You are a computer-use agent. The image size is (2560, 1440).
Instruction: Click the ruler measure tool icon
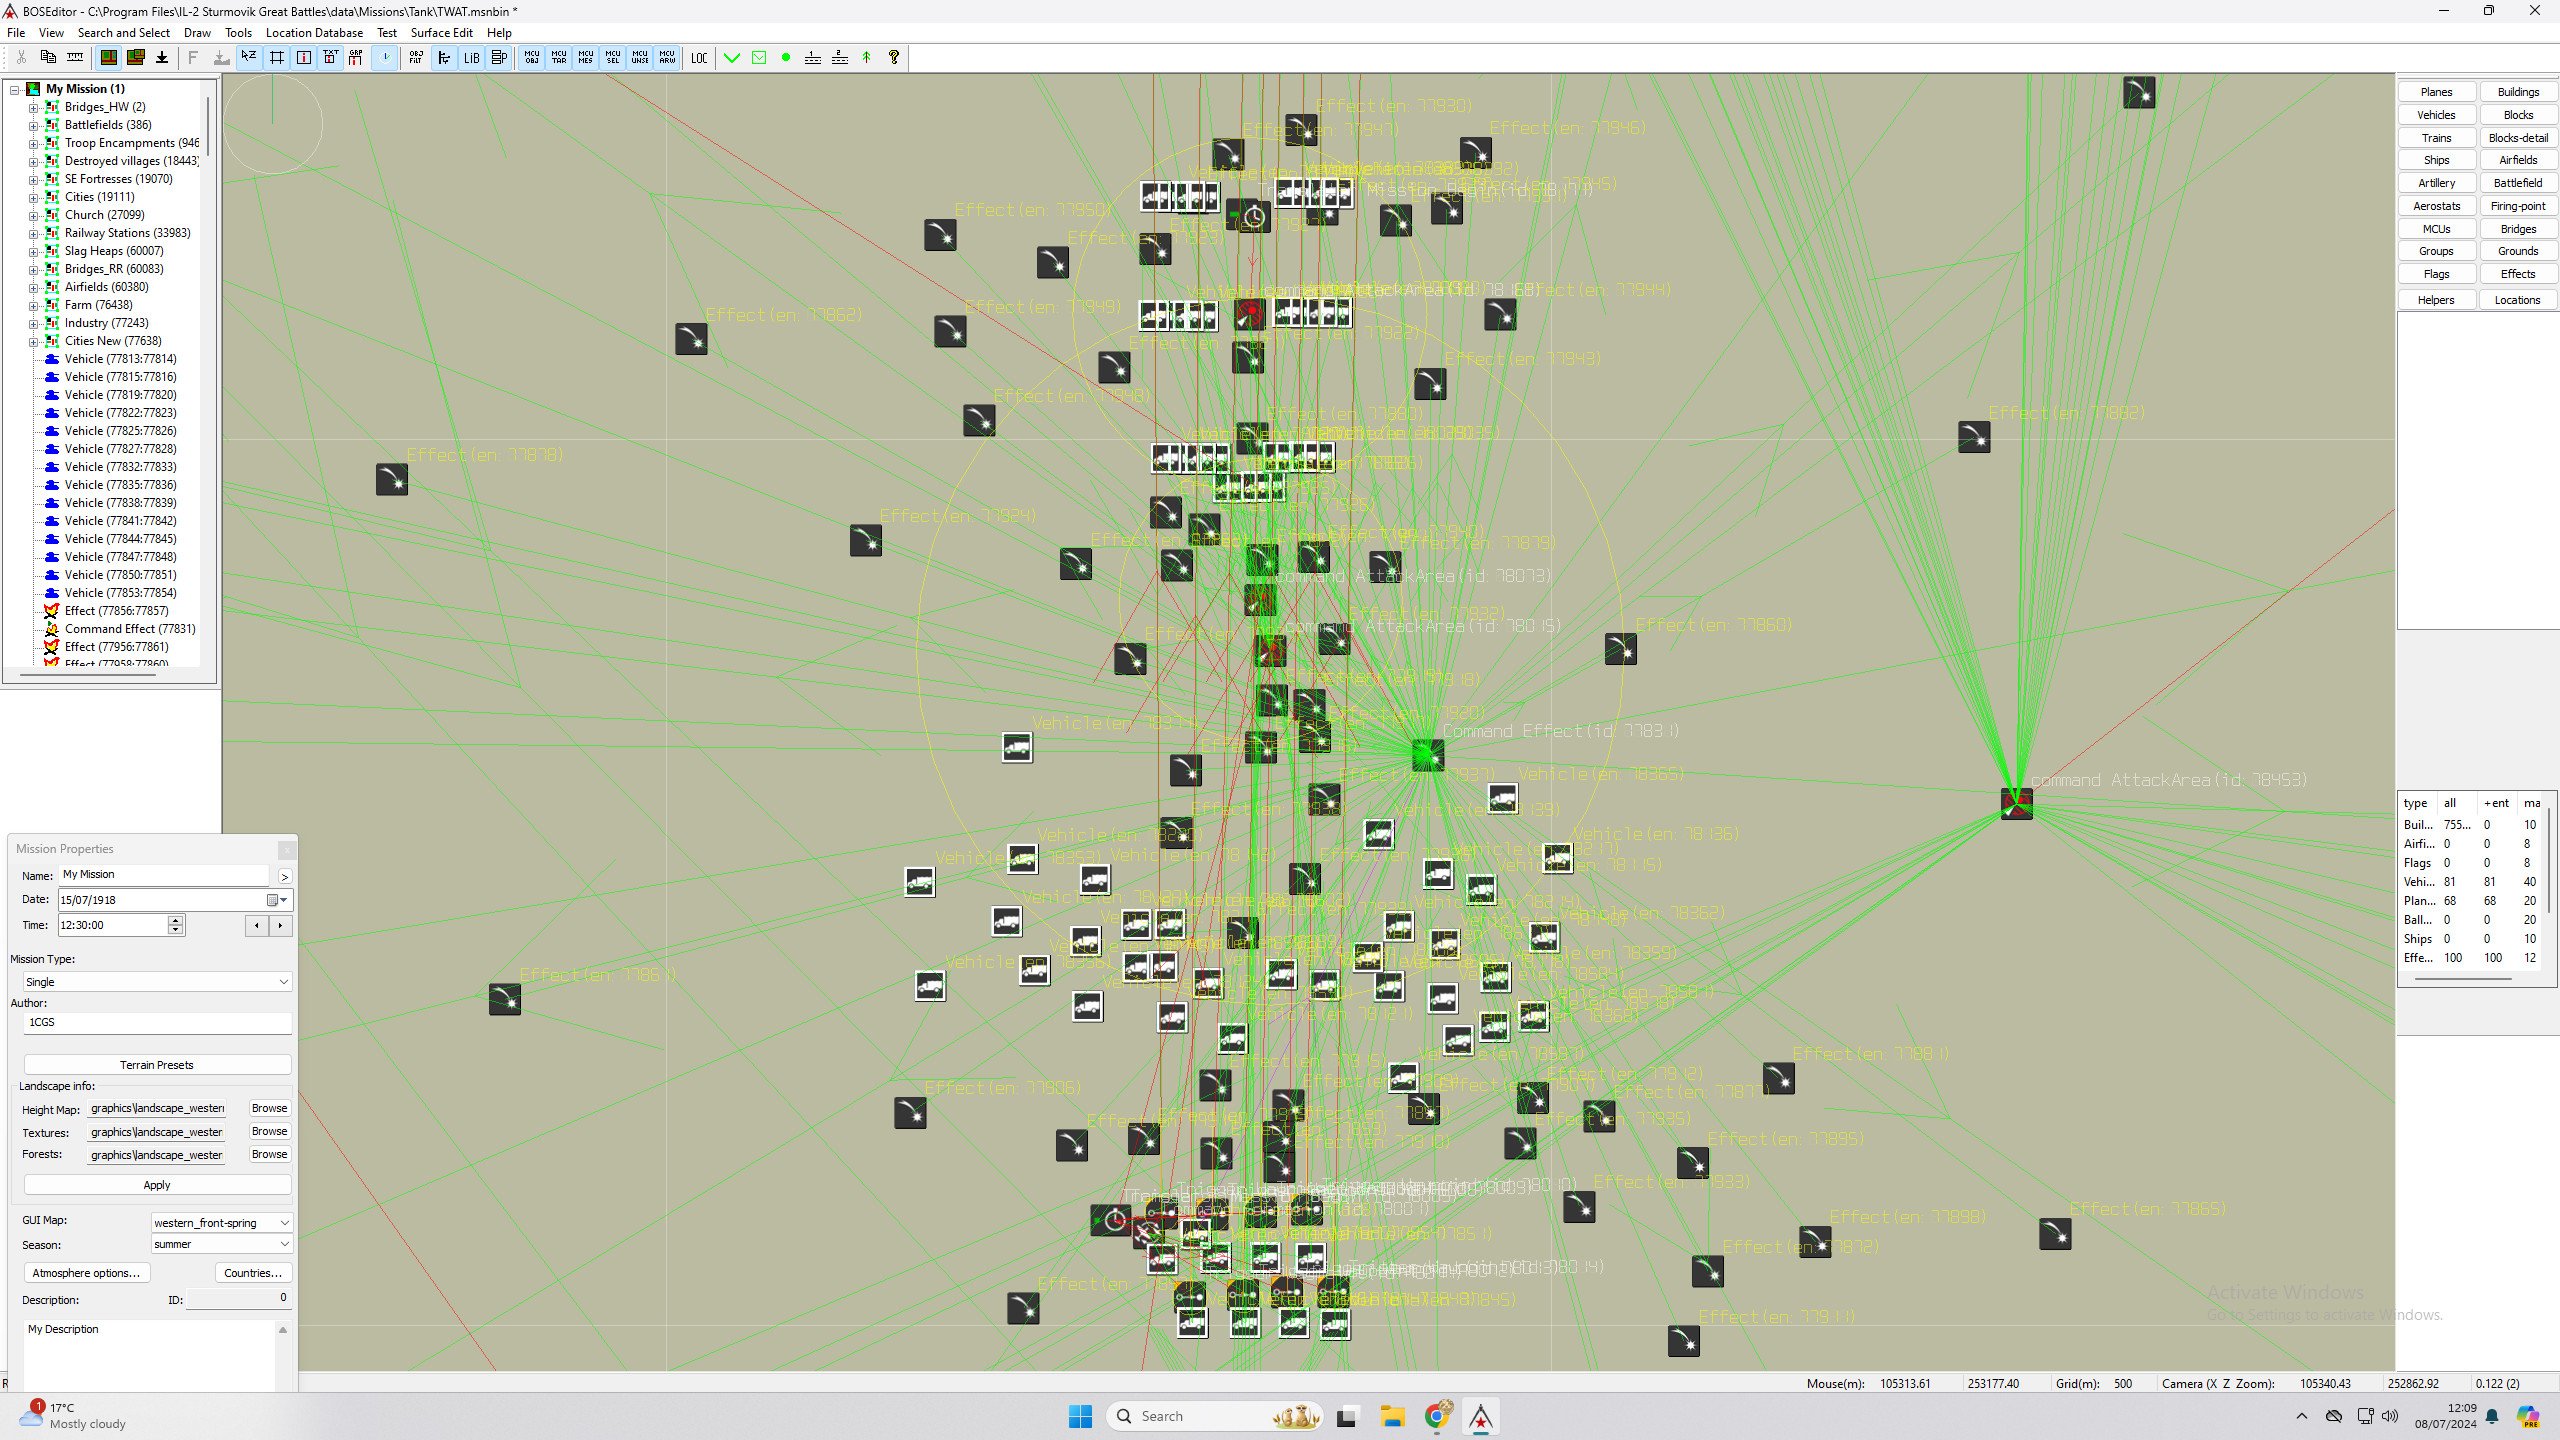click(x=75, y=58)
